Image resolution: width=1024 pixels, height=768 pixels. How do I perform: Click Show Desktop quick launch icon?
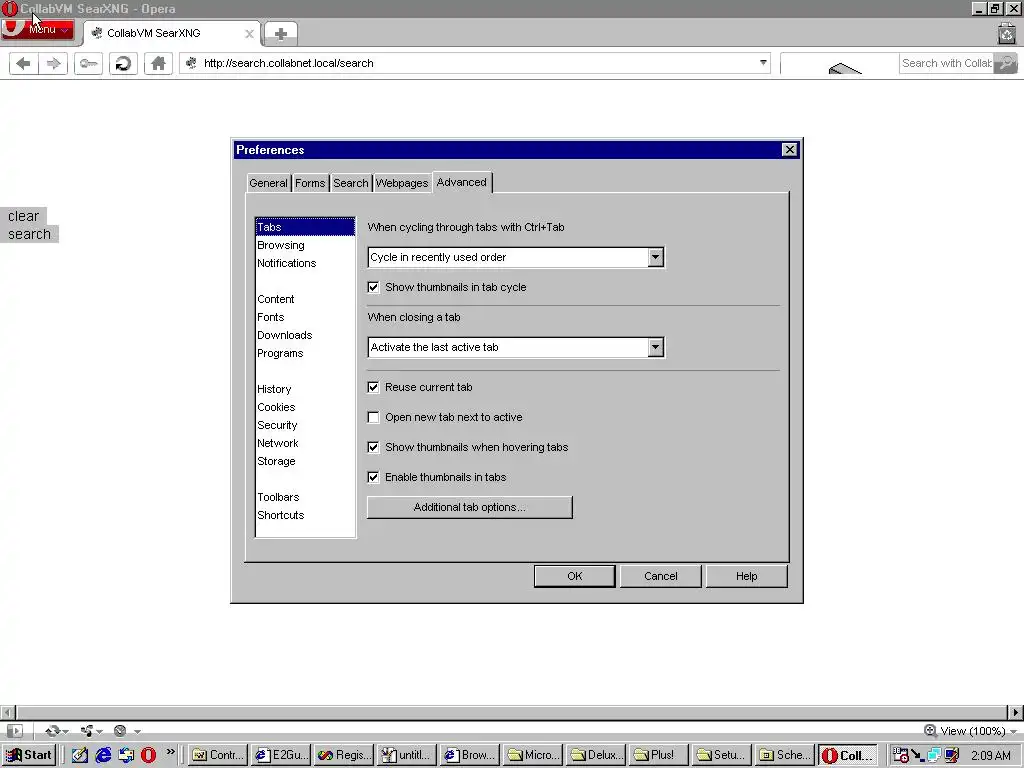click(80, 755)
